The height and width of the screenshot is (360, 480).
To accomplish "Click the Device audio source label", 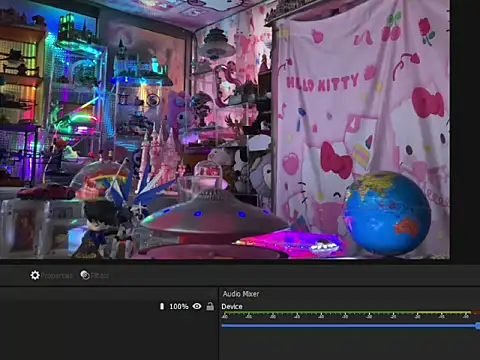I will (x=232, y=306).
